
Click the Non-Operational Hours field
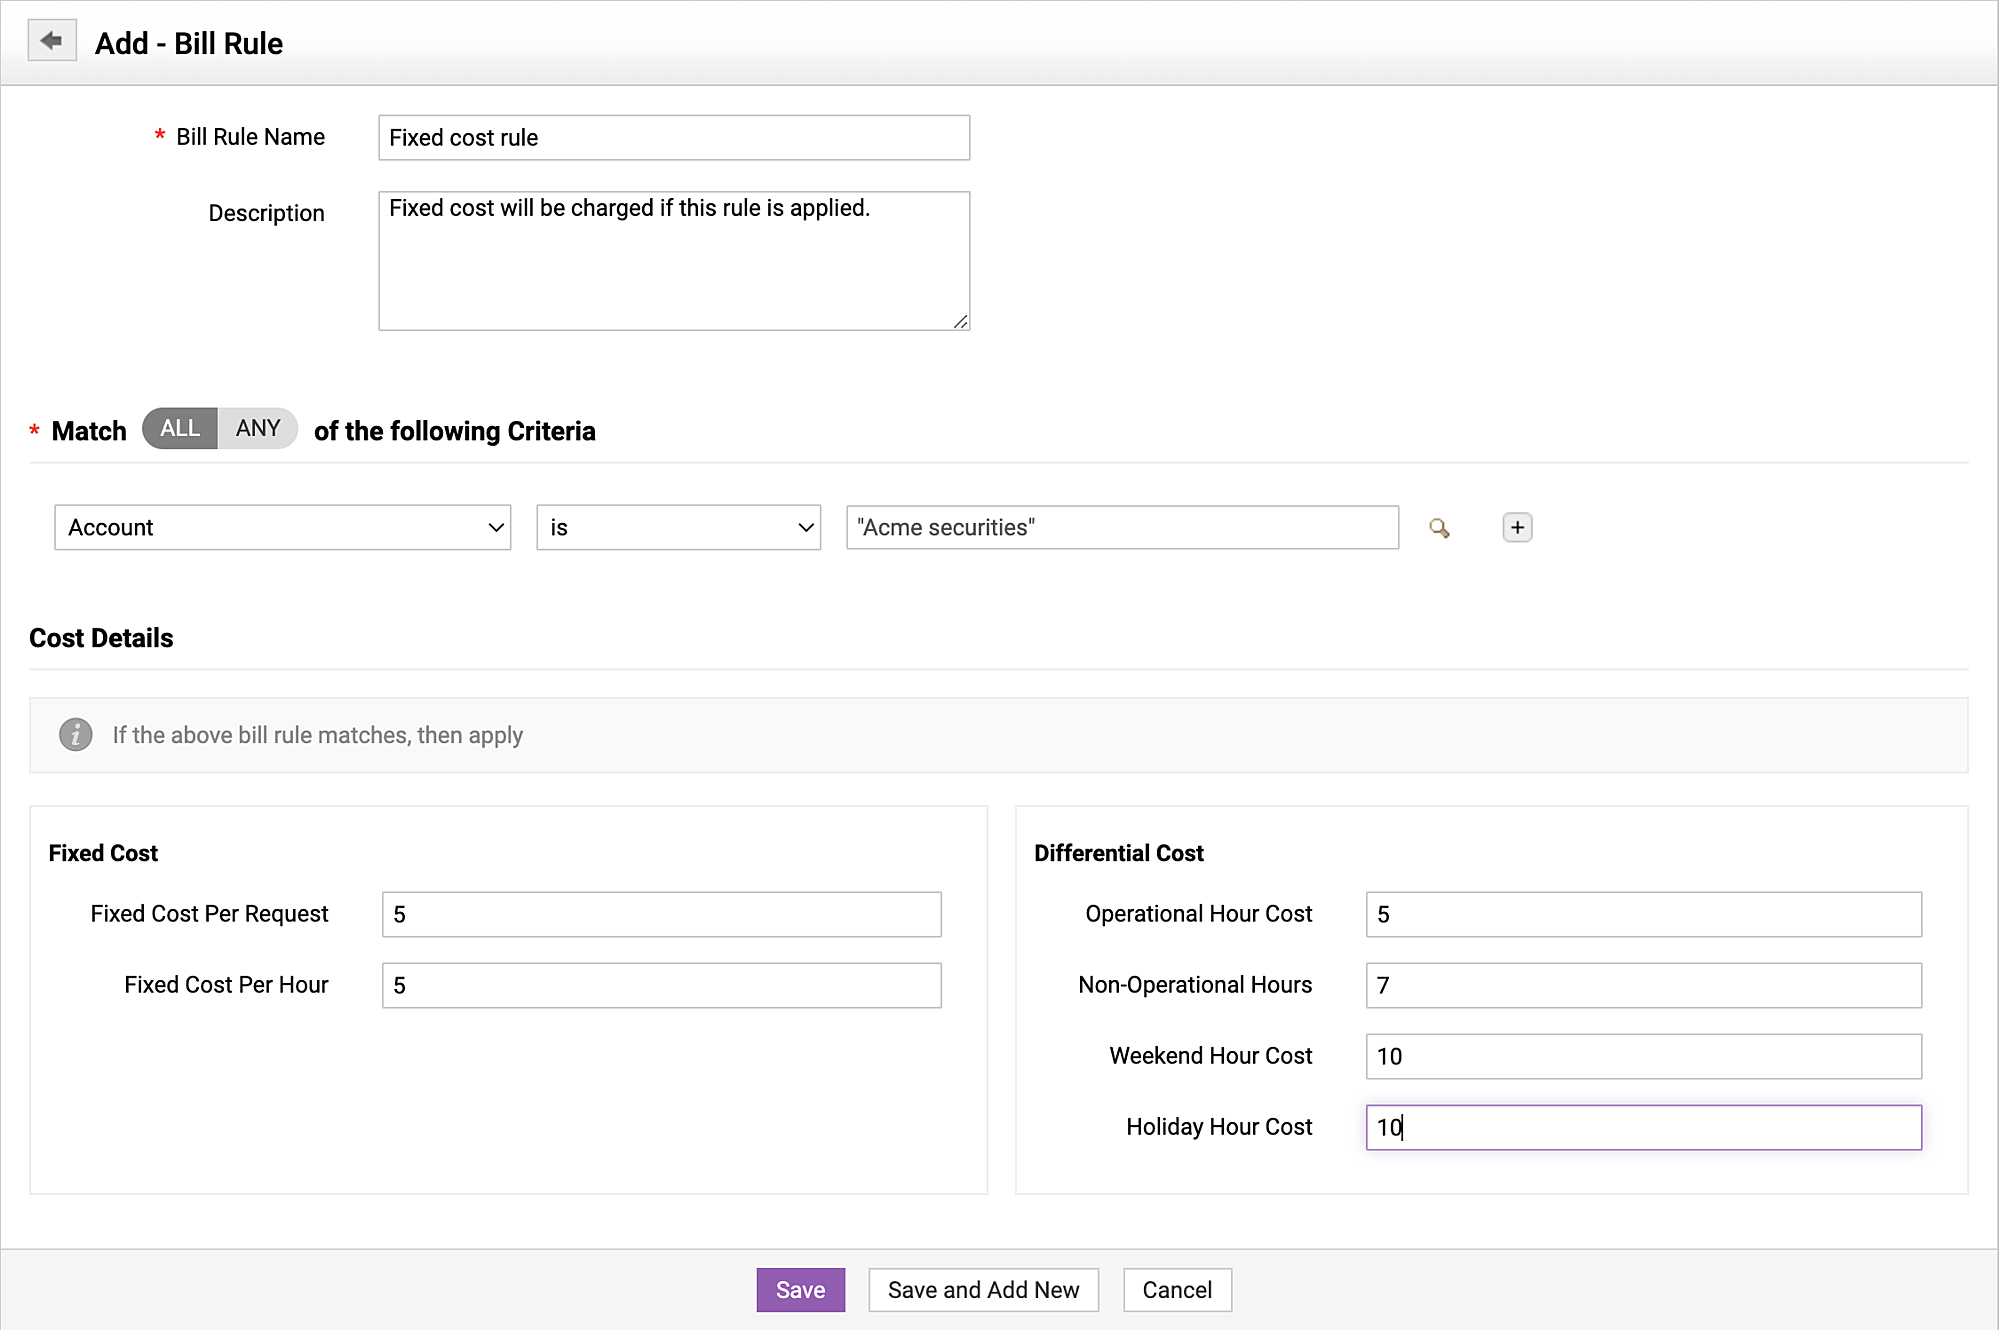point(1643,985)
